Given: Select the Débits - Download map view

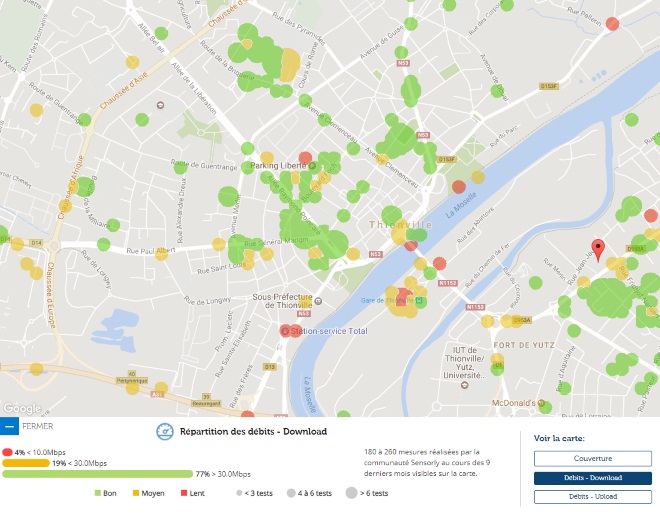Looking at the screenshot, I should (x=593, y=478).
